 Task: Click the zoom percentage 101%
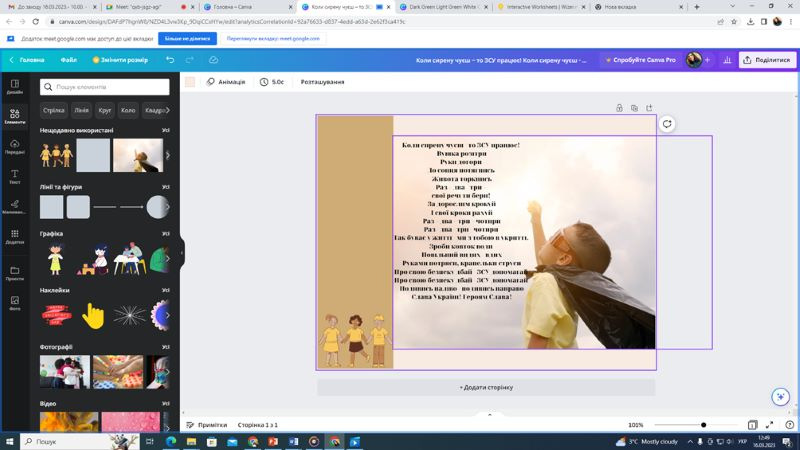[635, 424]
